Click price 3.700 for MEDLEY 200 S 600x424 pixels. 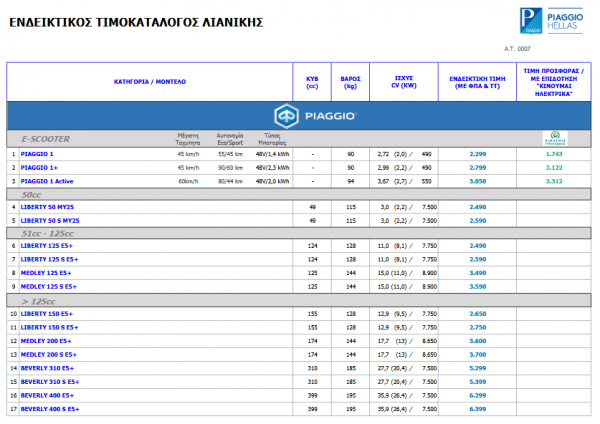[x=478, y=355]
